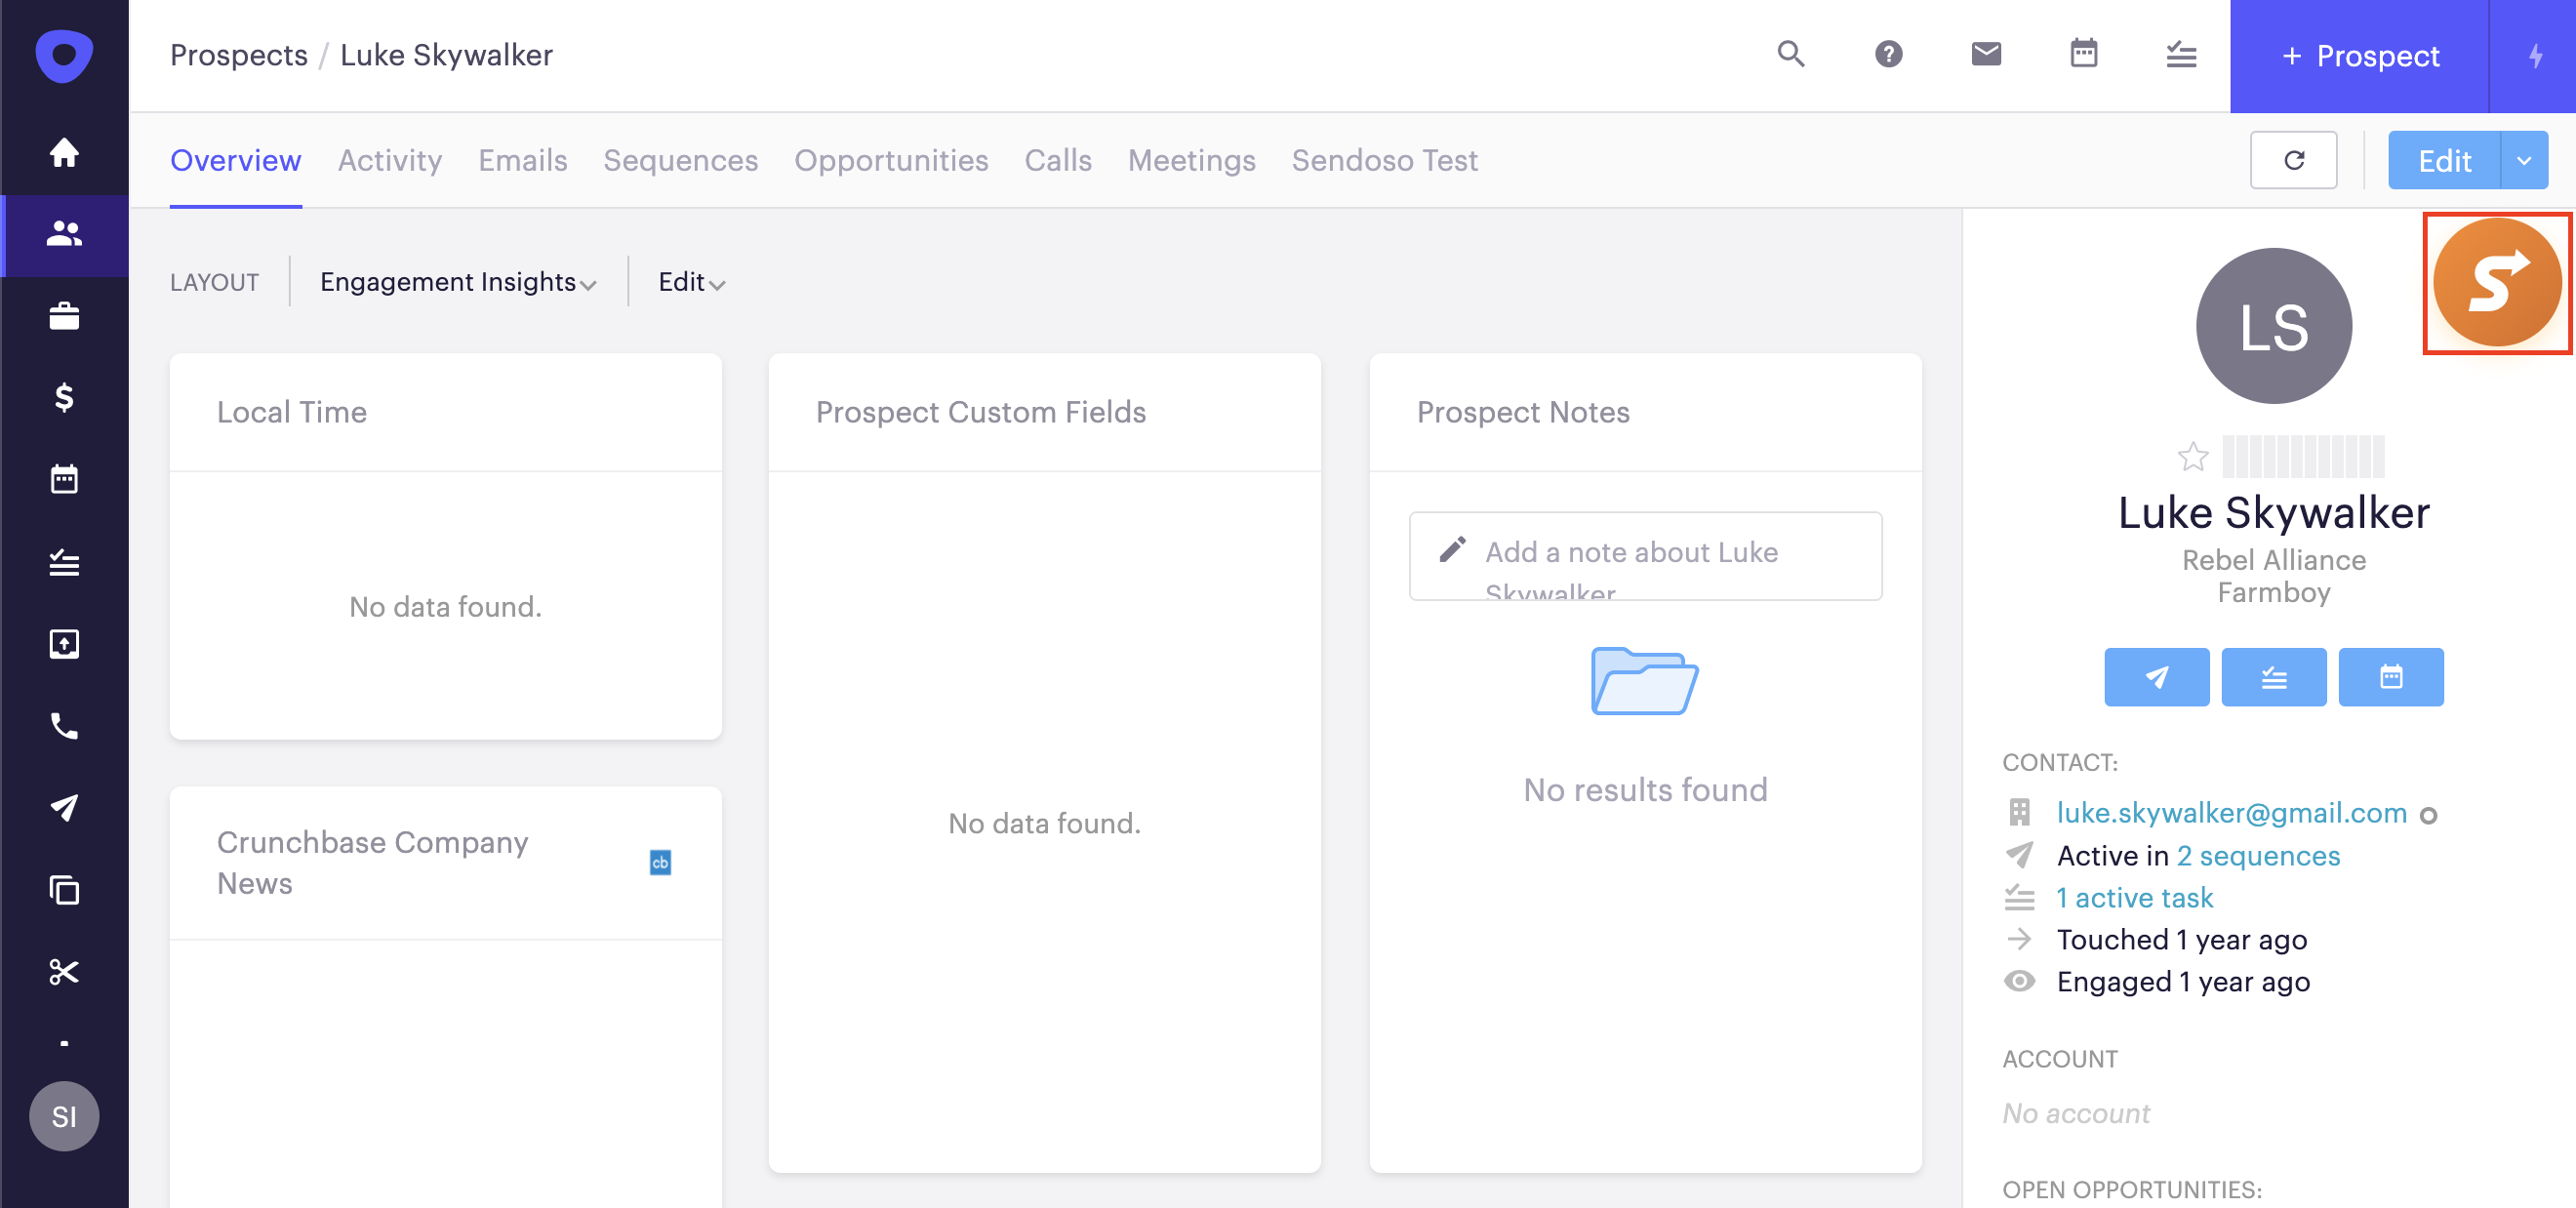Screen dimensions: 2576x1208
Task: Open the Sendoso Test tab
Action: [x=1384, y=161]
